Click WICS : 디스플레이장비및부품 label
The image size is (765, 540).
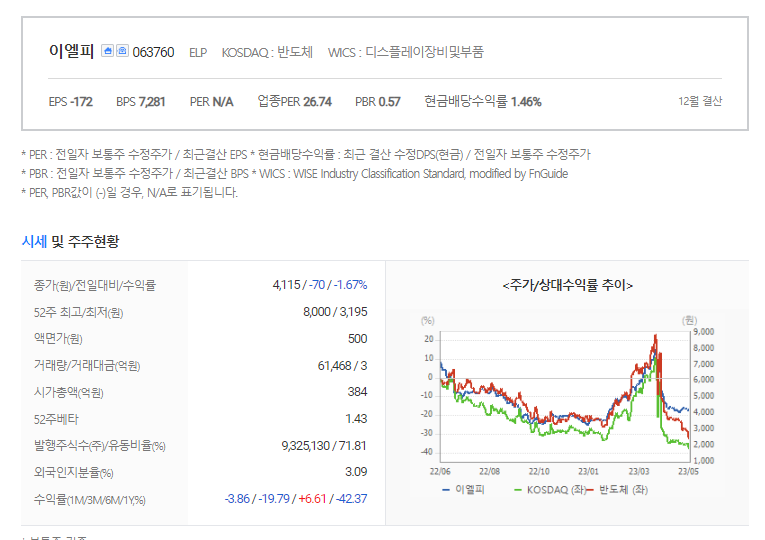(x=405, y=52)
